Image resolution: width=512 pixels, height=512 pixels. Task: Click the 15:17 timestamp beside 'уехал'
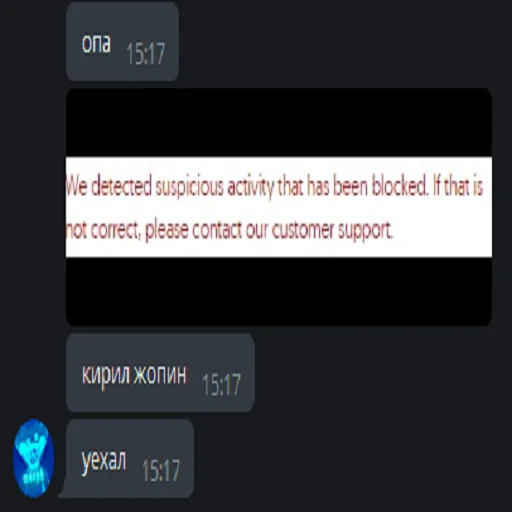tap(161, 470)
